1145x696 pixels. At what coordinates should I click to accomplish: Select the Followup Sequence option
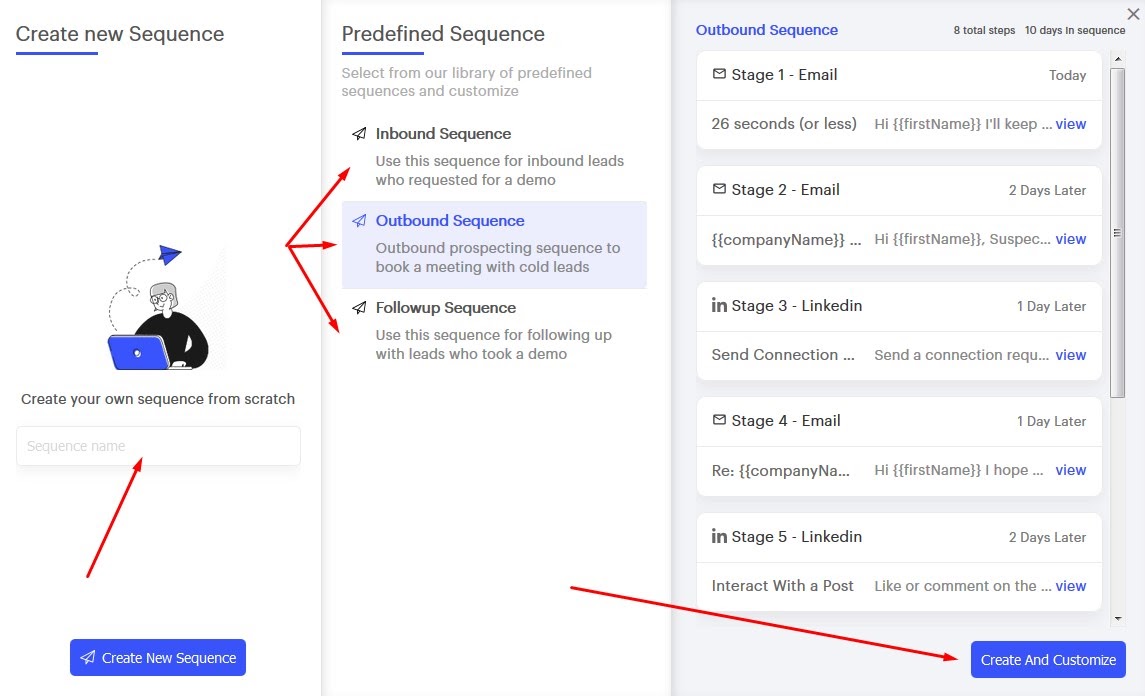494,330
